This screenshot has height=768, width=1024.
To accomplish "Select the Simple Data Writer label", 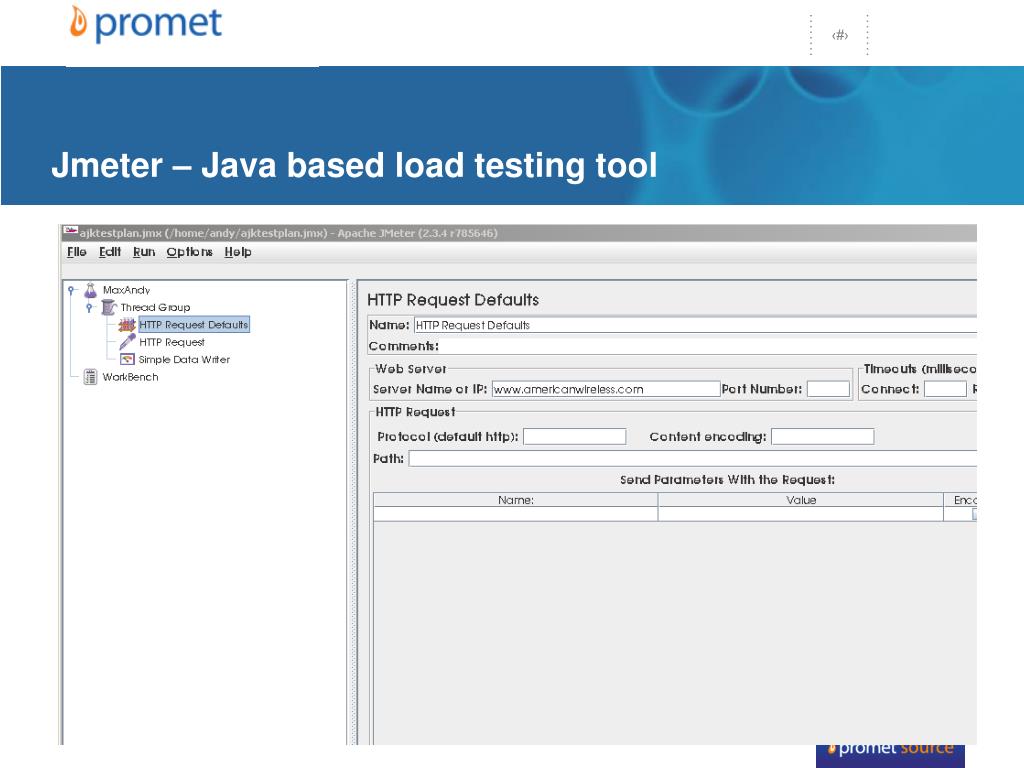I will pyautogui.click(x=184, y=359).
